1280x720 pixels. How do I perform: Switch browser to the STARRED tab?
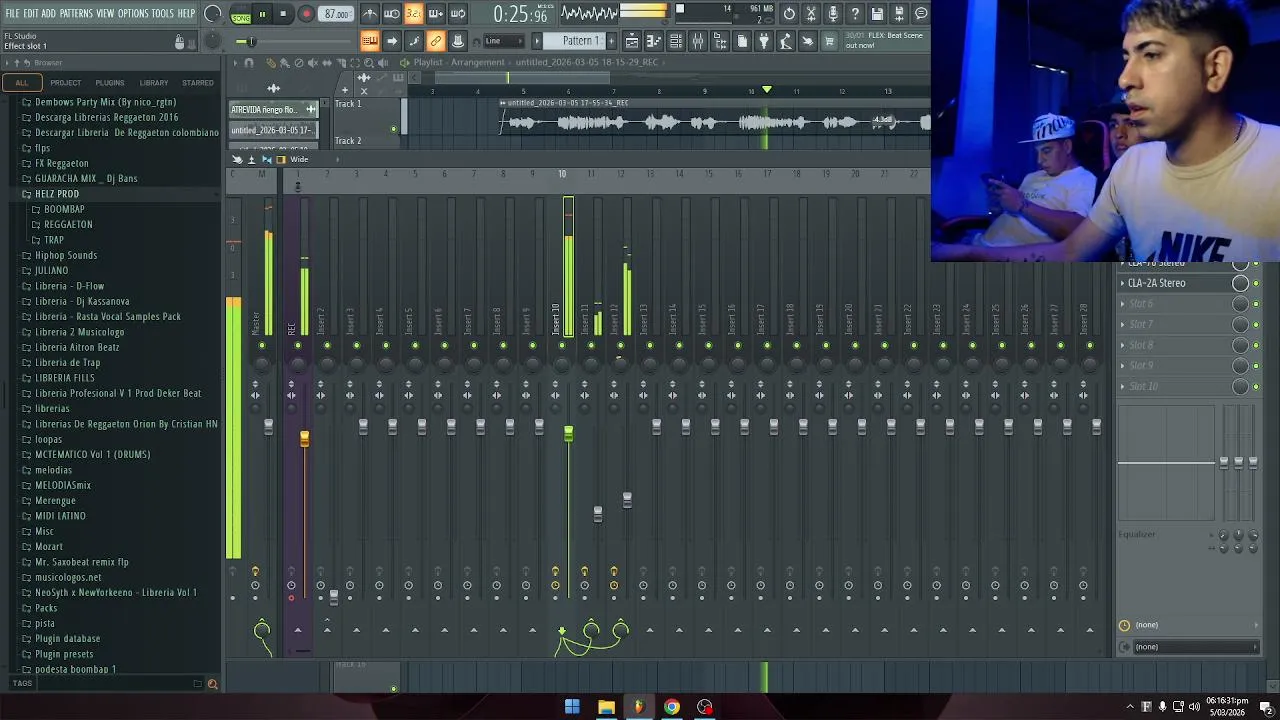198,83
